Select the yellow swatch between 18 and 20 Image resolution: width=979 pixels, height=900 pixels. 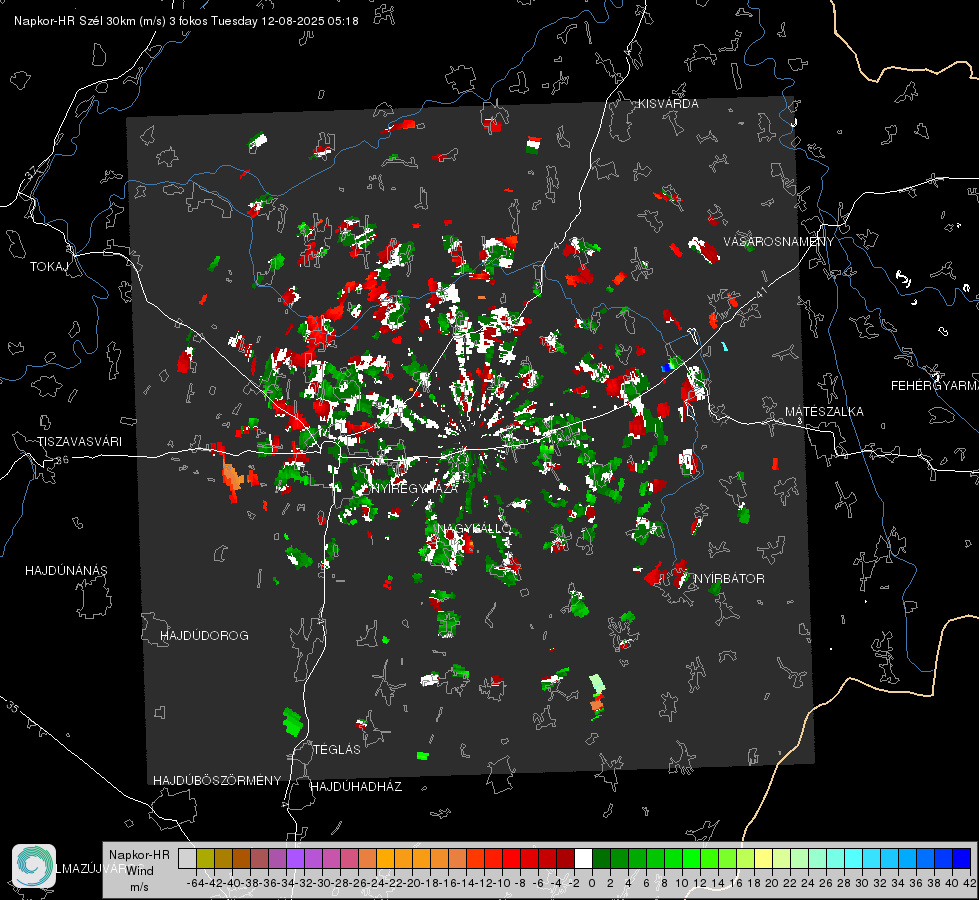(x=764, y=858)
